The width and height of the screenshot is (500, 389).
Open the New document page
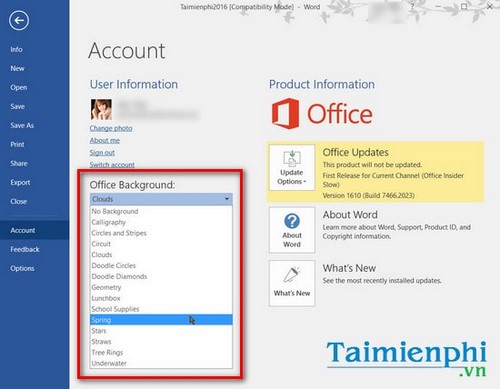[17, 68]
